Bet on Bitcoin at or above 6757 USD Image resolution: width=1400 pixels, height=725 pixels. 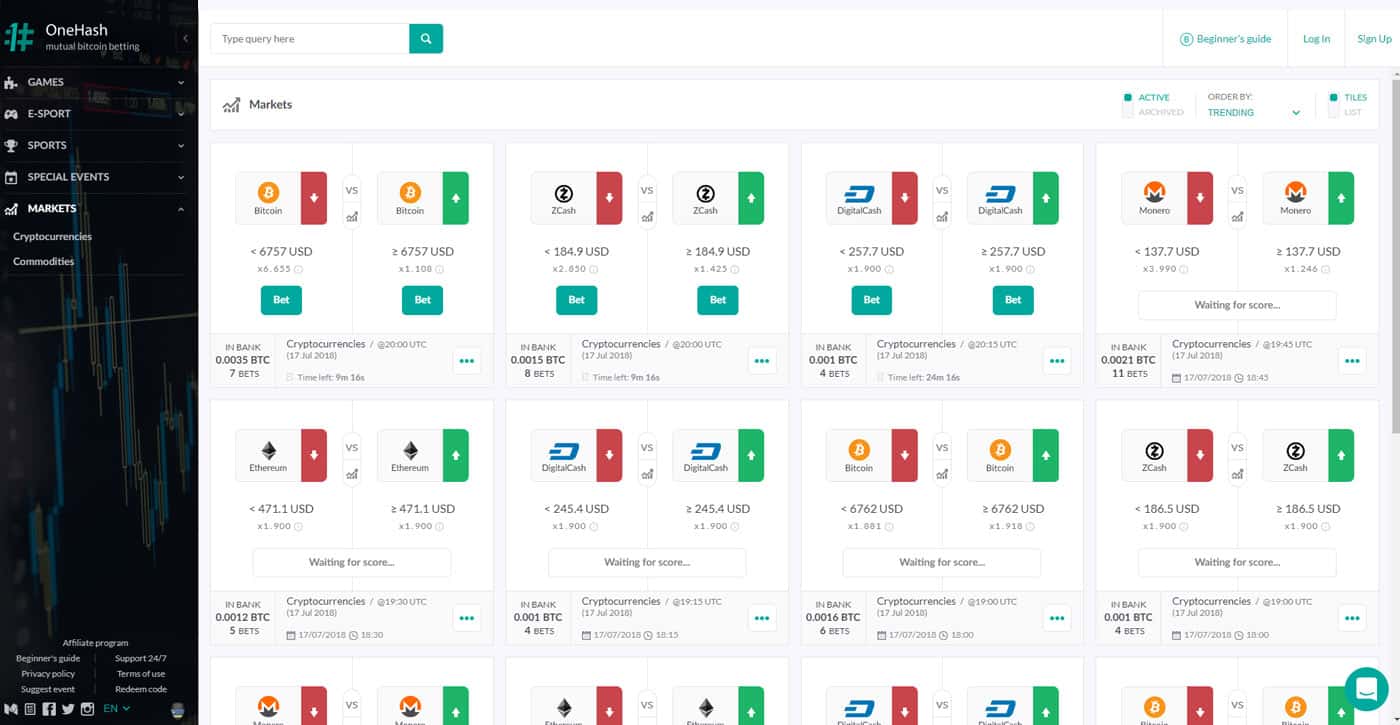[x=423, y=299]
